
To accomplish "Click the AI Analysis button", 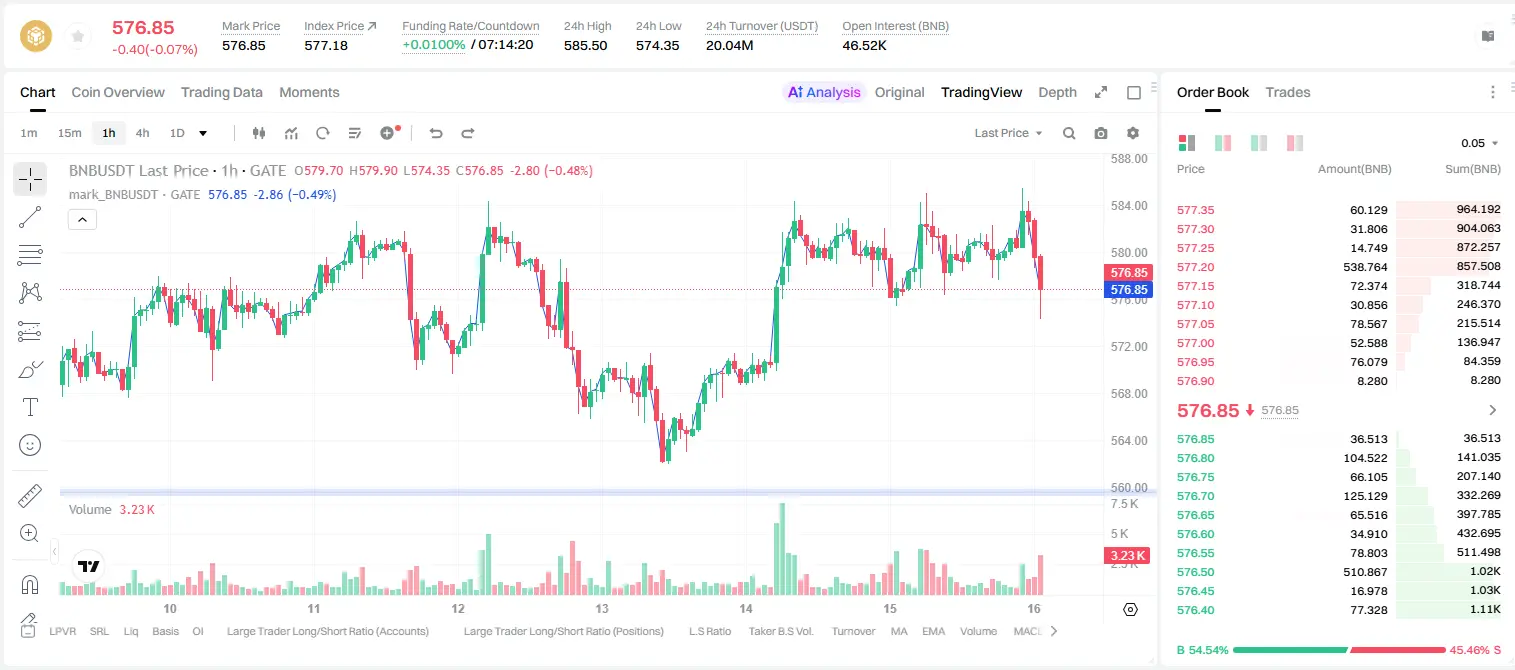I will (x=824, y=92).
